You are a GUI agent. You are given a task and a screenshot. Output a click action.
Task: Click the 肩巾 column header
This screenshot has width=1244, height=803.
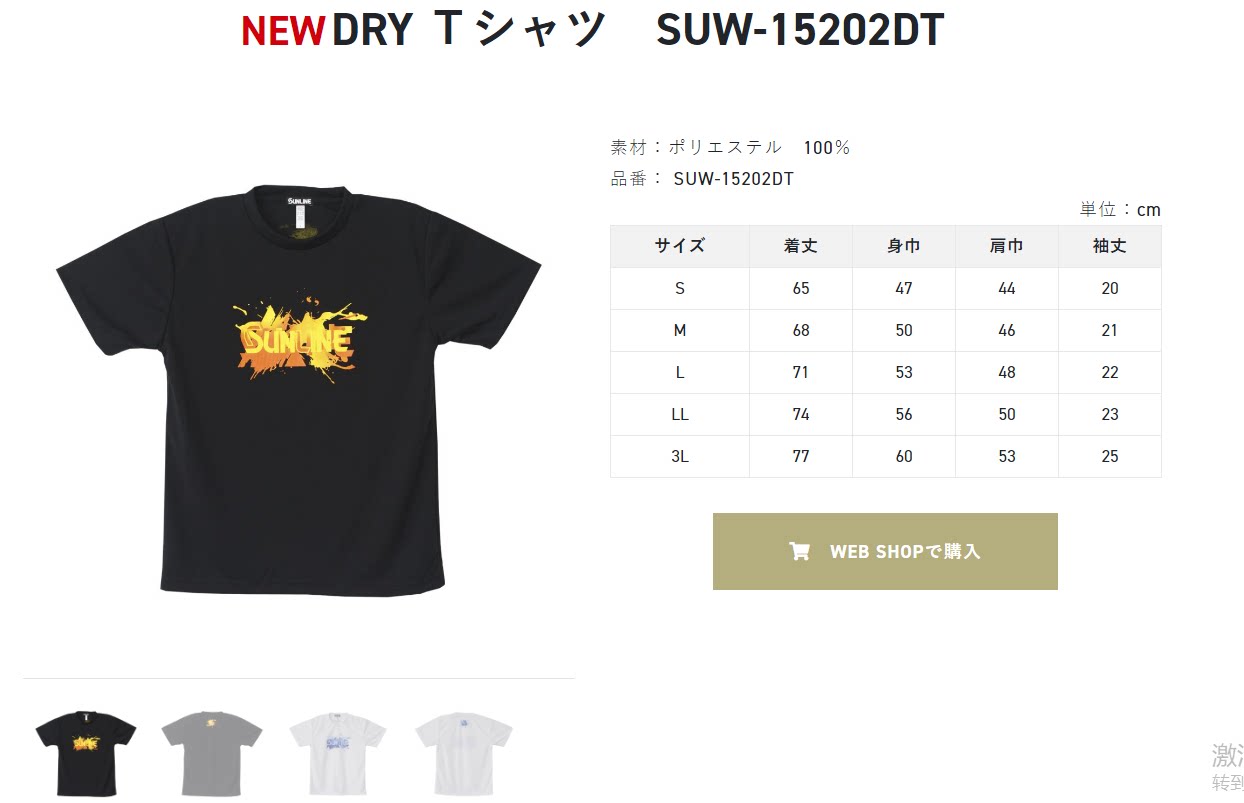(1007, 246)
